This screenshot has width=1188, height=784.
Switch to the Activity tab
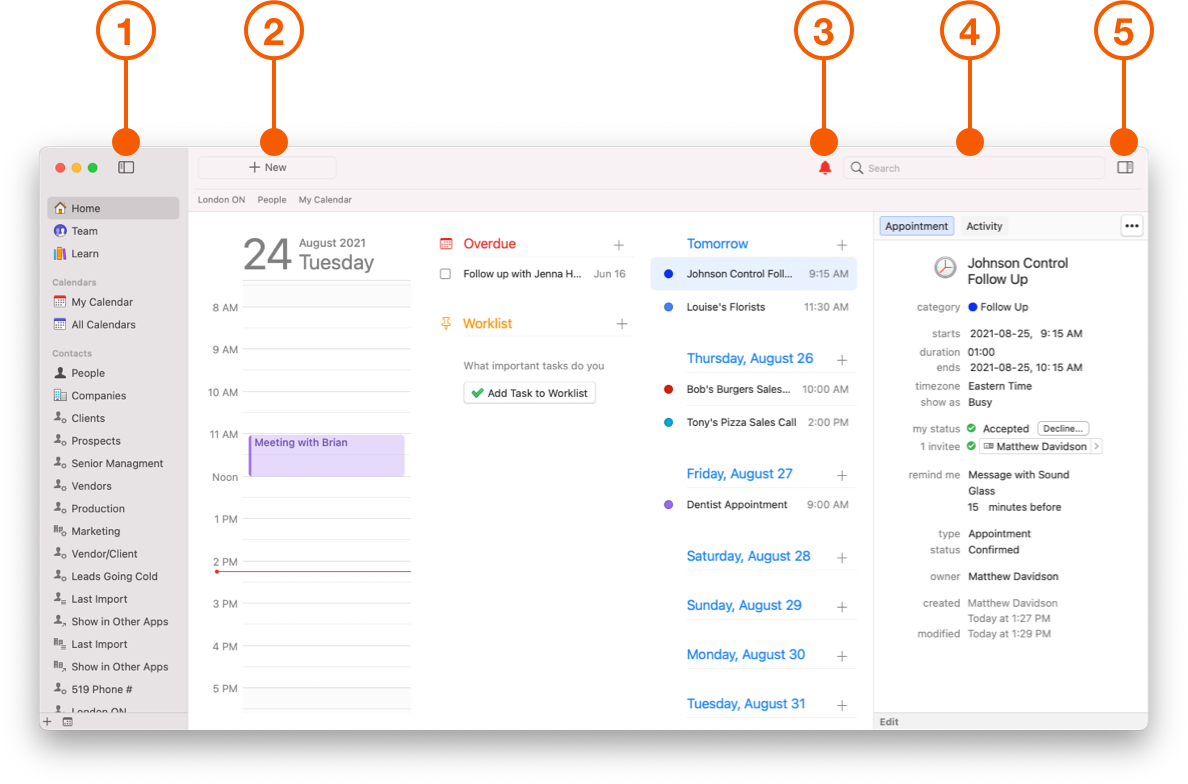click(984, 226)
